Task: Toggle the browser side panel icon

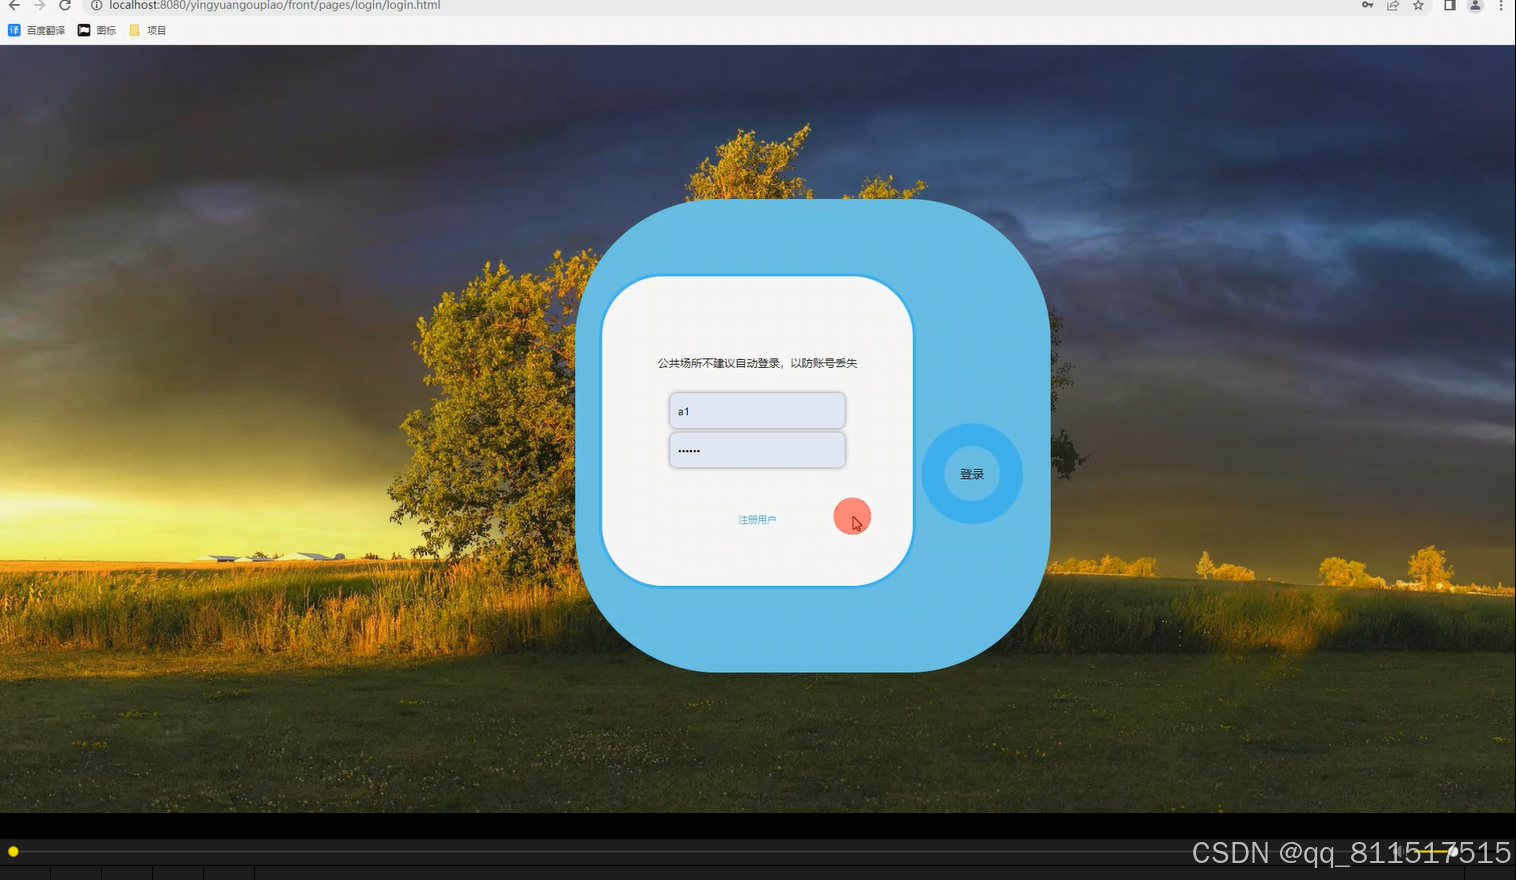Action: [x=1449, y=5]
